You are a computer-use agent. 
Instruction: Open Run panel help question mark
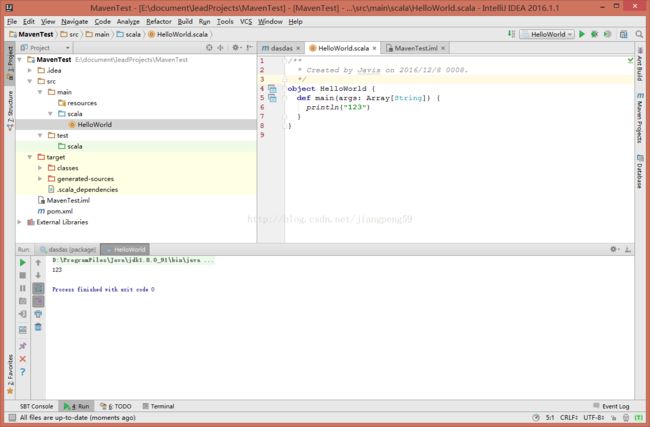coord(23,372)
